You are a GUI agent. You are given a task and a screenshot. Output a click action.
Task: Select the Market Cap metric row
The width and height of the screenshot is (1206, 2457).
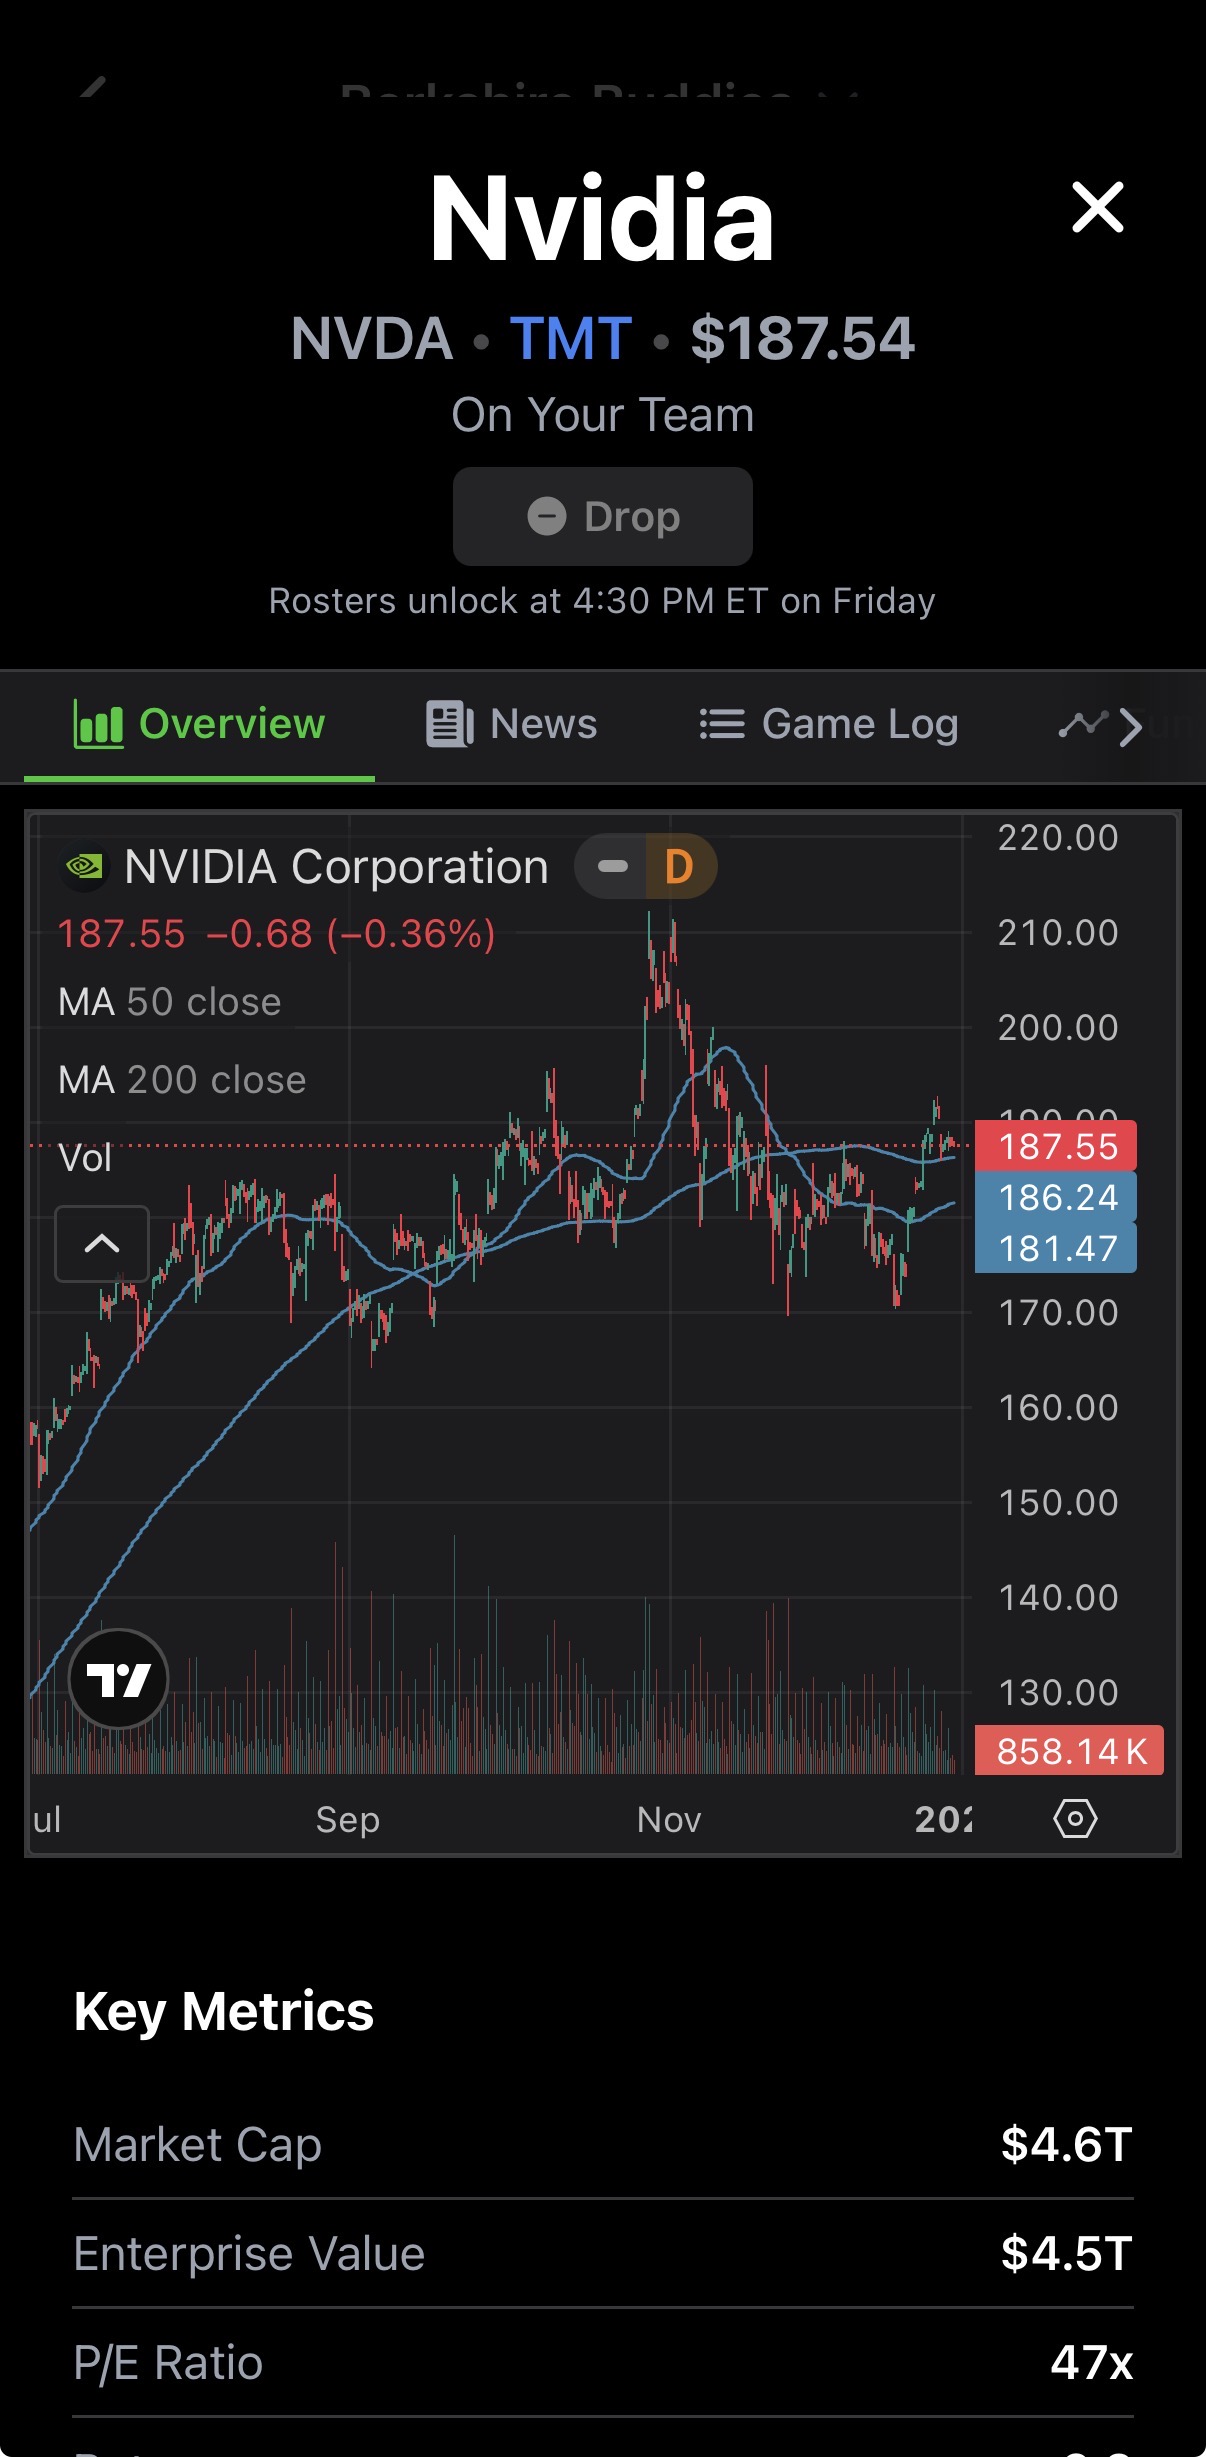point(603,2144)
